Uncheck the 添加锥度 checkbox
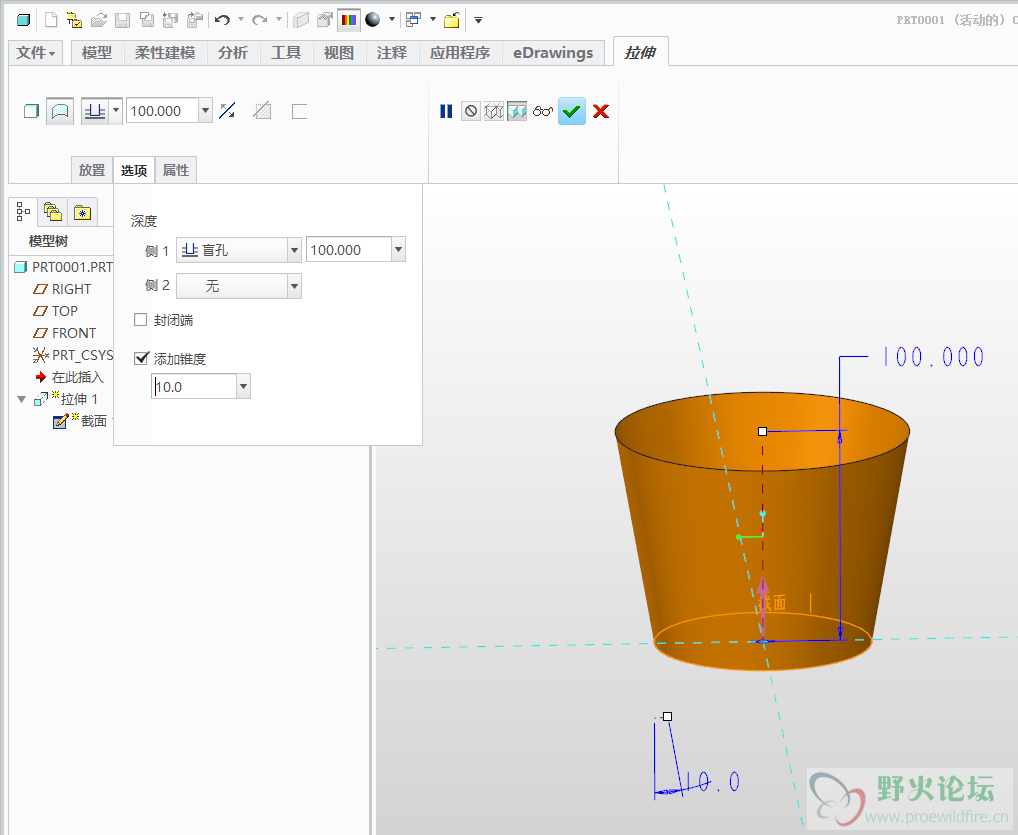 pos(141,357)
